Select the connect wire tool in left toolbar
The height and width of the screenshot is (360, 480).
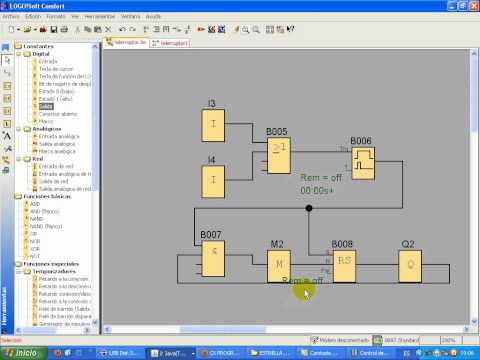[x=7, y=73]
